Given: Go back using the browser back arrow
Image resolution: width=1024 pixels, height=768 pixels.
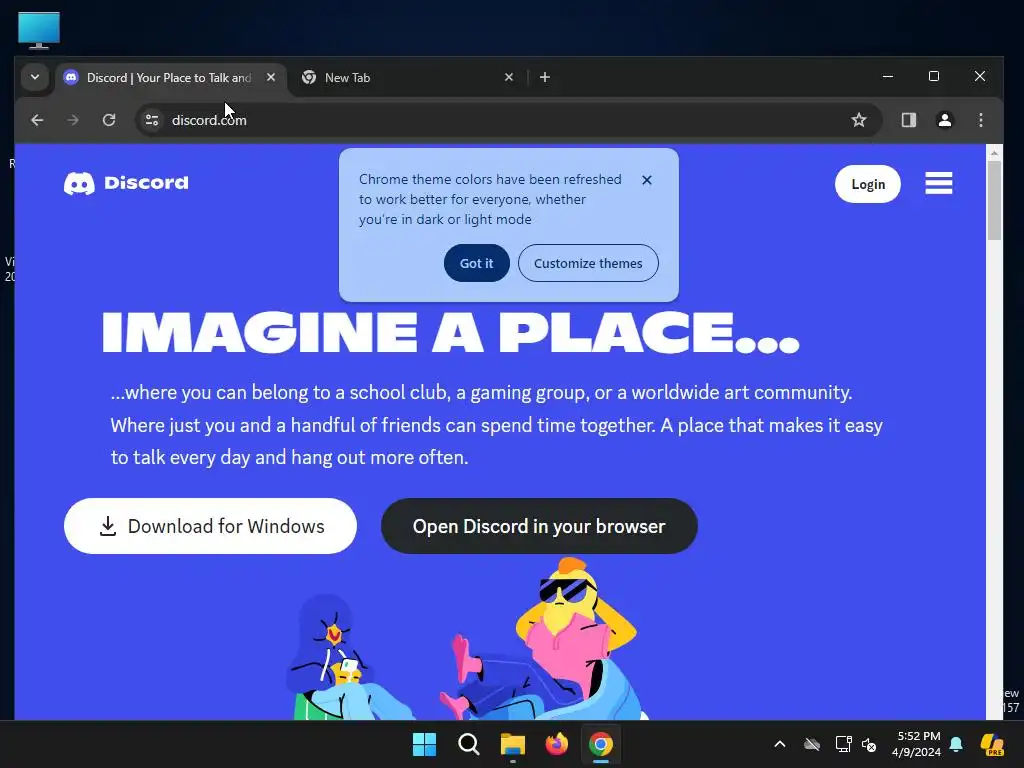Looking at the screenshot, I should pyautogui.click(x=37, y=120).
